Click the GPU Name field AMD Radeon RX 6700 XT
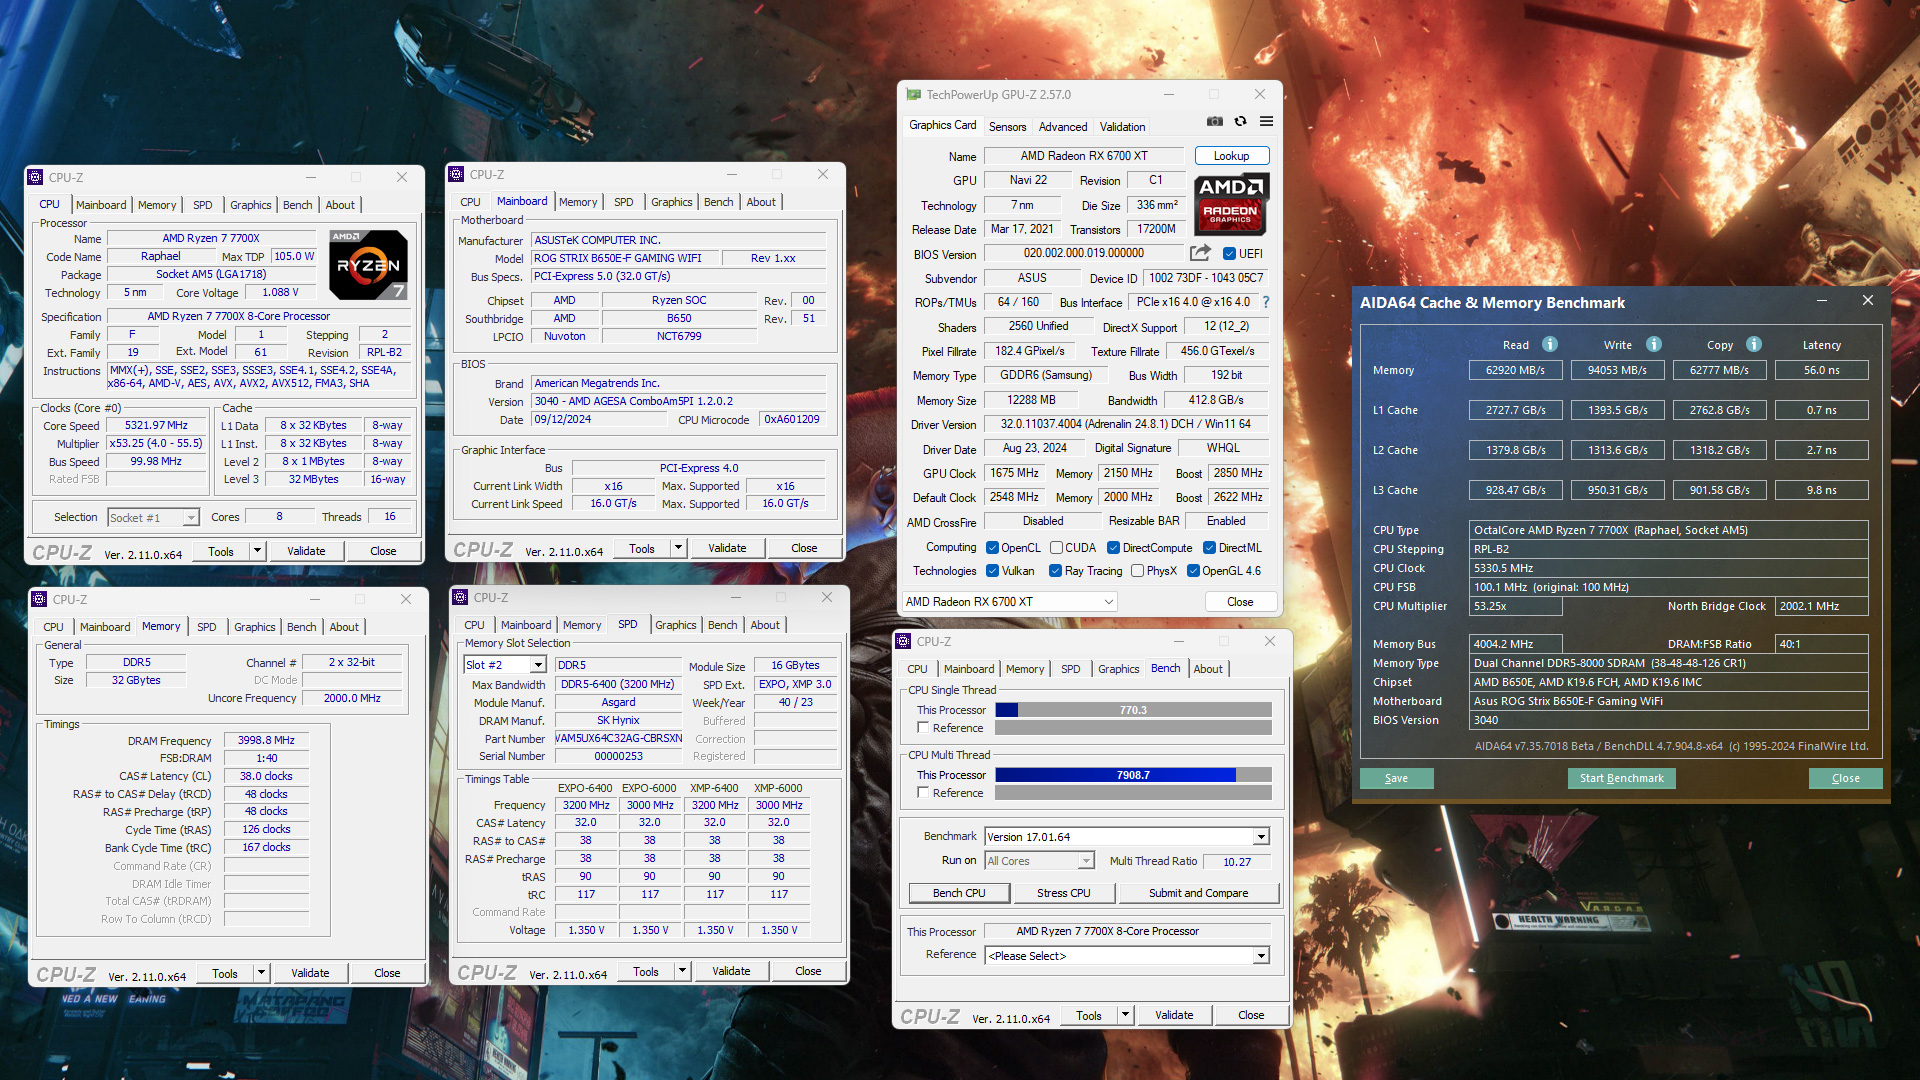This screenshot has height=1080, width=1920. click(1084, 156)
